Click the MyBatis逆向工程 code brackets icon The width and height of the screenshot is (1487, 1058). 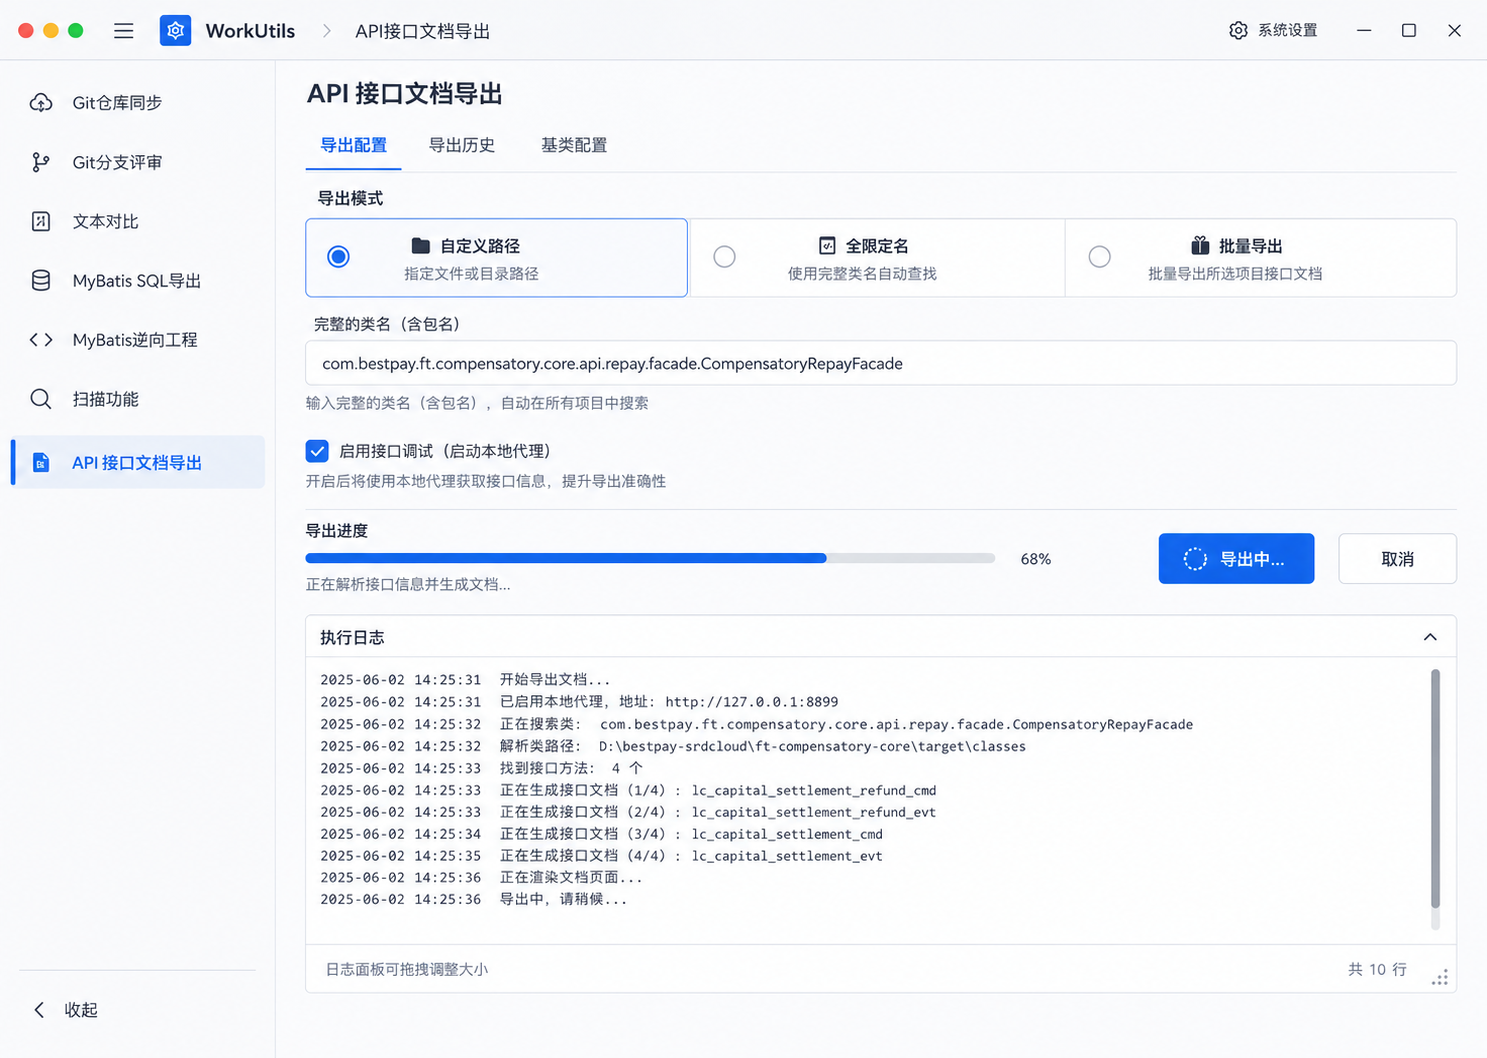tap(41, 340)
